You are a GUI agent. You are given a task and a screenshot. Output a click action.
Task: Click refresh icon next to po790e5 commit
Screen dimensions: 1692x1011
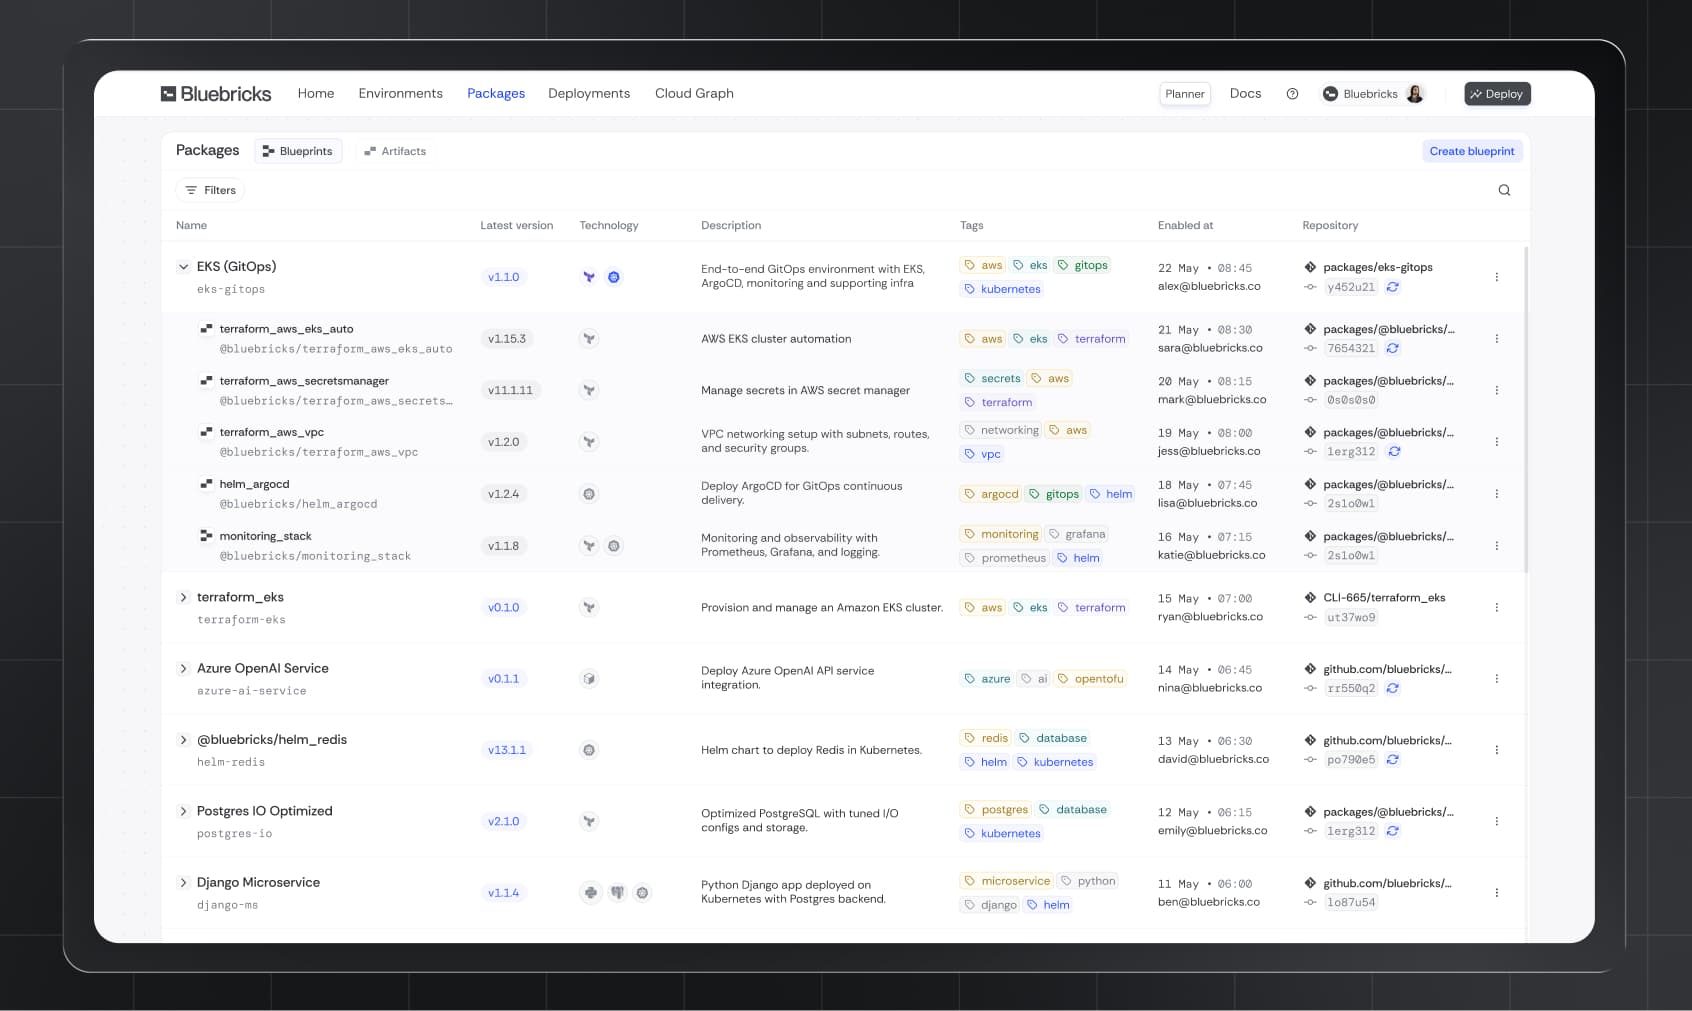point(1393,760)
